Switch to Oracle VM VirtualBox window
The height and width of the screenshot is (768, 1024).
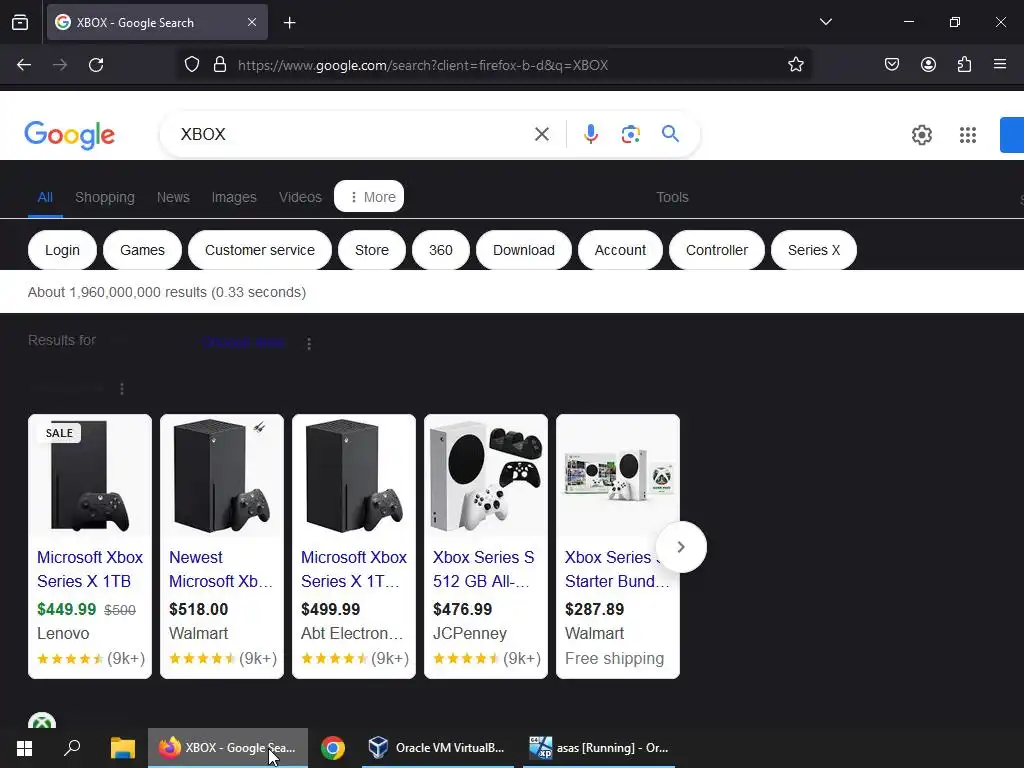(x=438, y=748)
